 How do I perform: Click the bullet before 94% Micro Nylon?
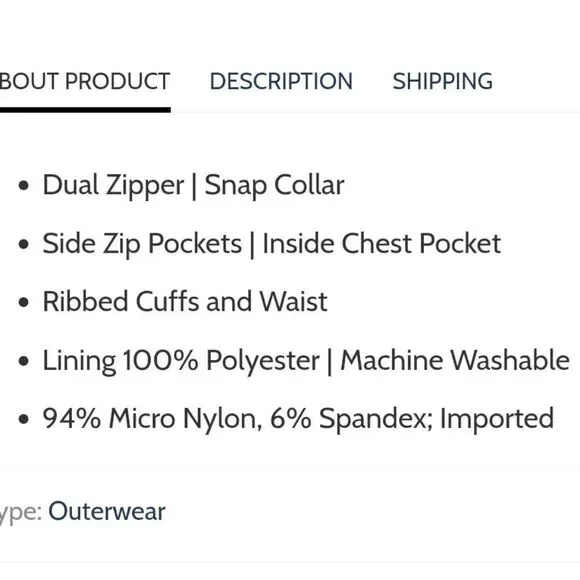pos(23,419)
